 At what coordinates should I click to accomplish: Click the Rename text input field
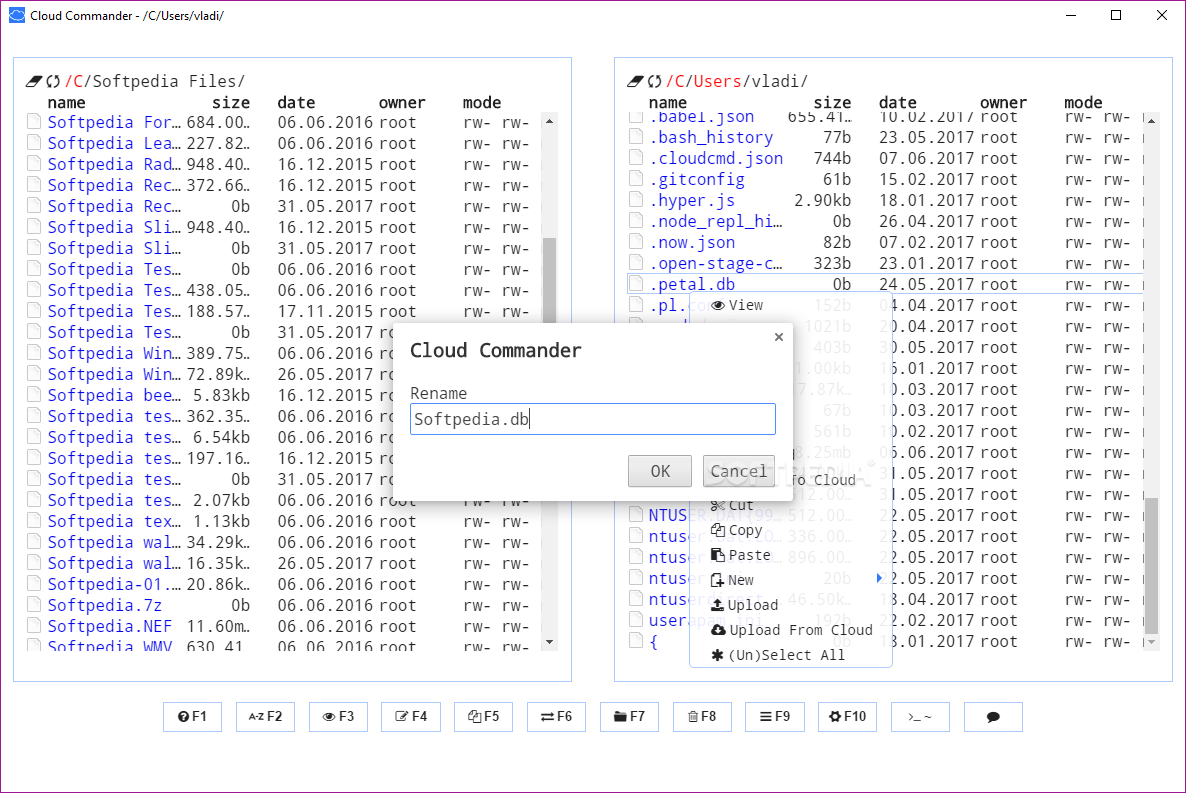coord(592,419)
